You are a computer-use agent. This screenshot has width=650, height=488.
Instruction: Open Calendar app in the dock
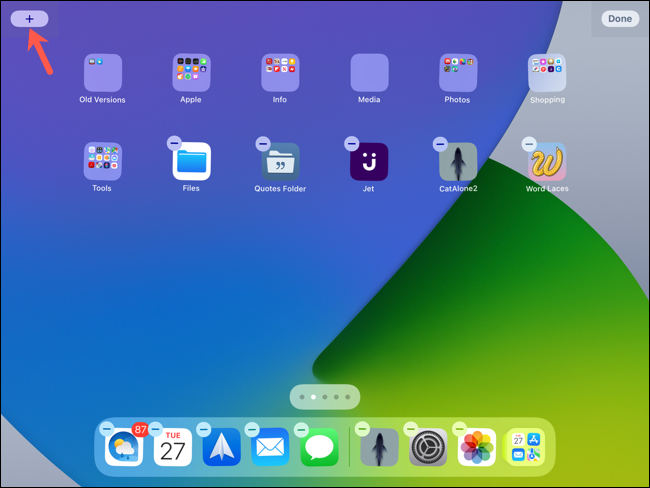(173, 447)
